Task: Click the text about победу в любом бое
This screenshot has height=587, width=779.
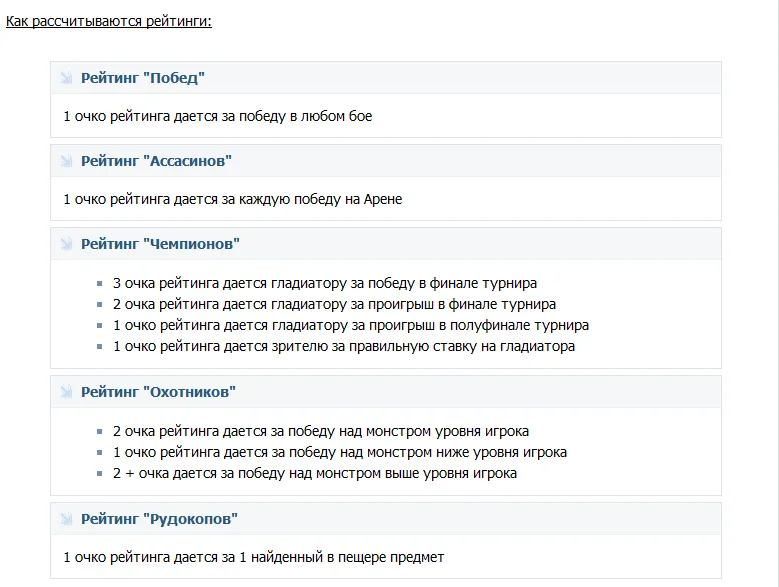Action: [217, 116]
